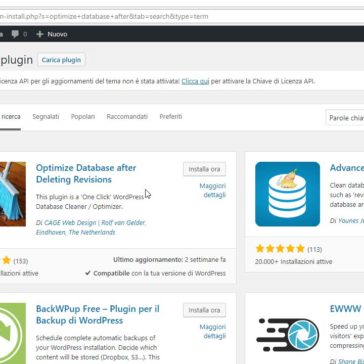Screen dimensions: 364x364
Task: Follow the 'Clicca qui' license link
Action: (x=195, y=81)
